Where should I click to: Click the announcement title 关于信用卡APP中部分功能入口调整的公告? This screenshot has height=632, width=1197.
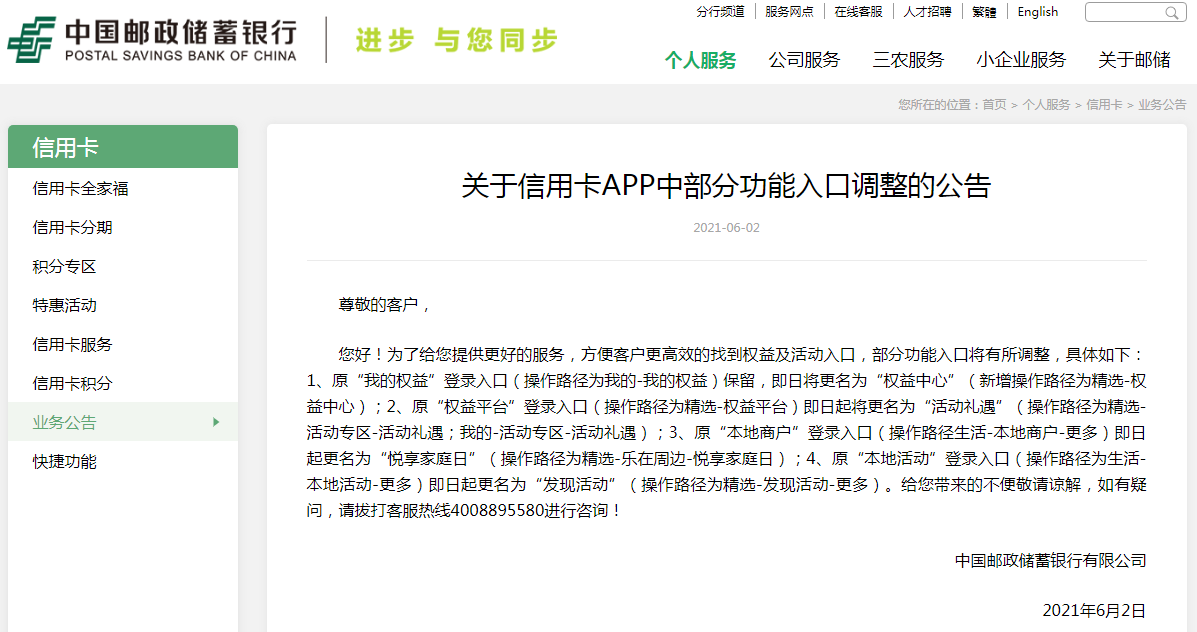pyautogui.click(x=726, y=185)
